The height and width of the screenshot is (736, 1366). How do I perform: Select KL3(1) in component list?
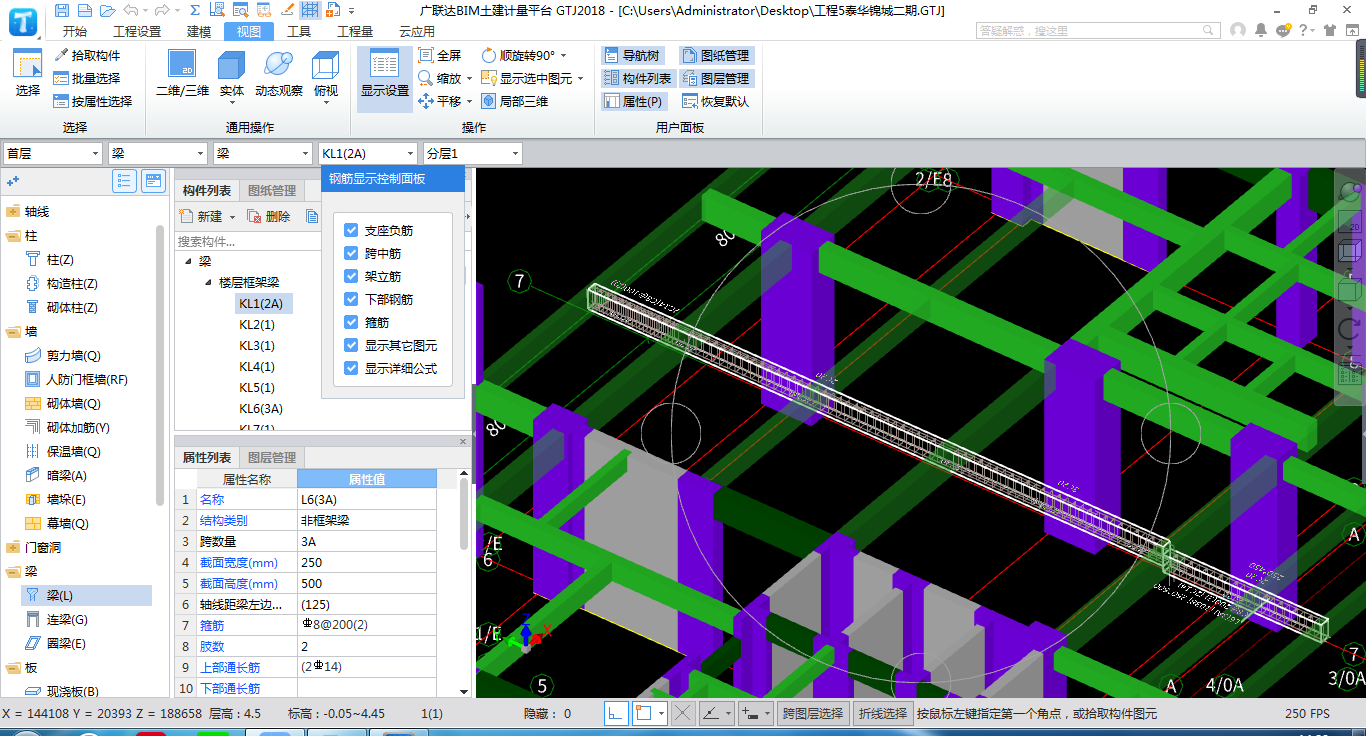point(257,346)
